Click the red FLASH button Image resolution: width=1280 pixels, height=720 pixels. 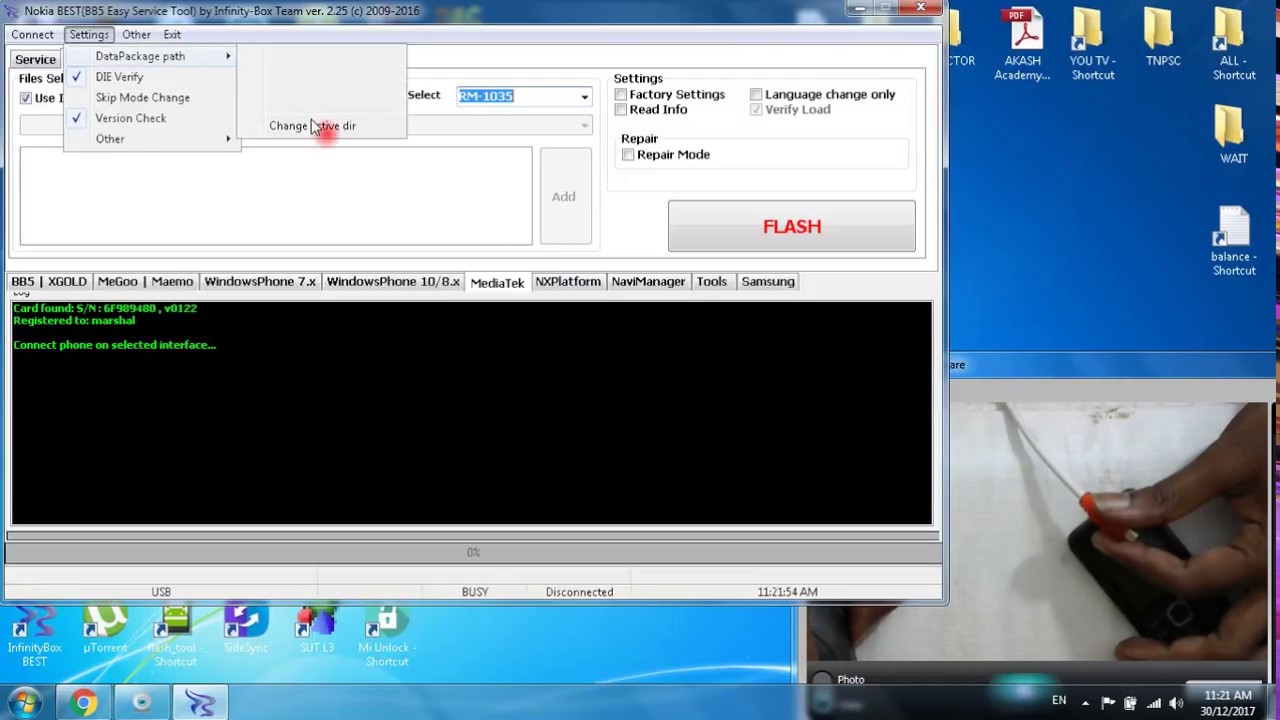(x=791, y=226)
